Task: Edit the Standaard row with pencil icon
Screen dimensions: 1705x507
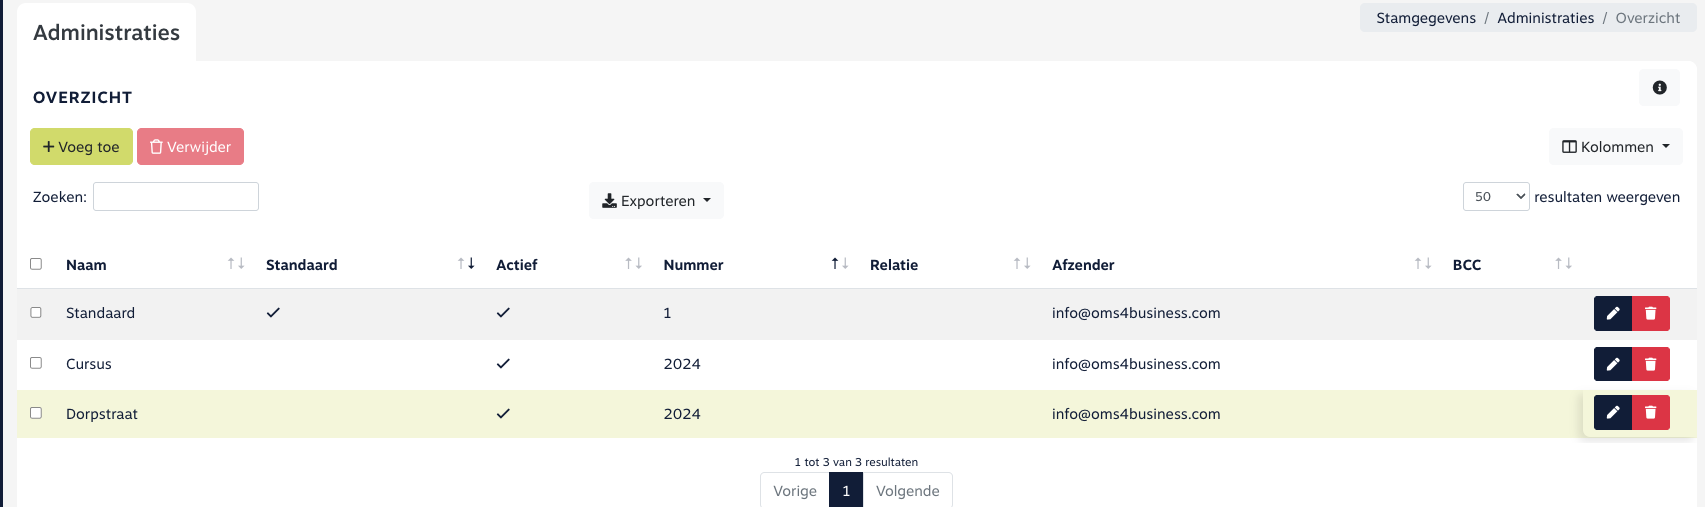Action: point(1612,313)
